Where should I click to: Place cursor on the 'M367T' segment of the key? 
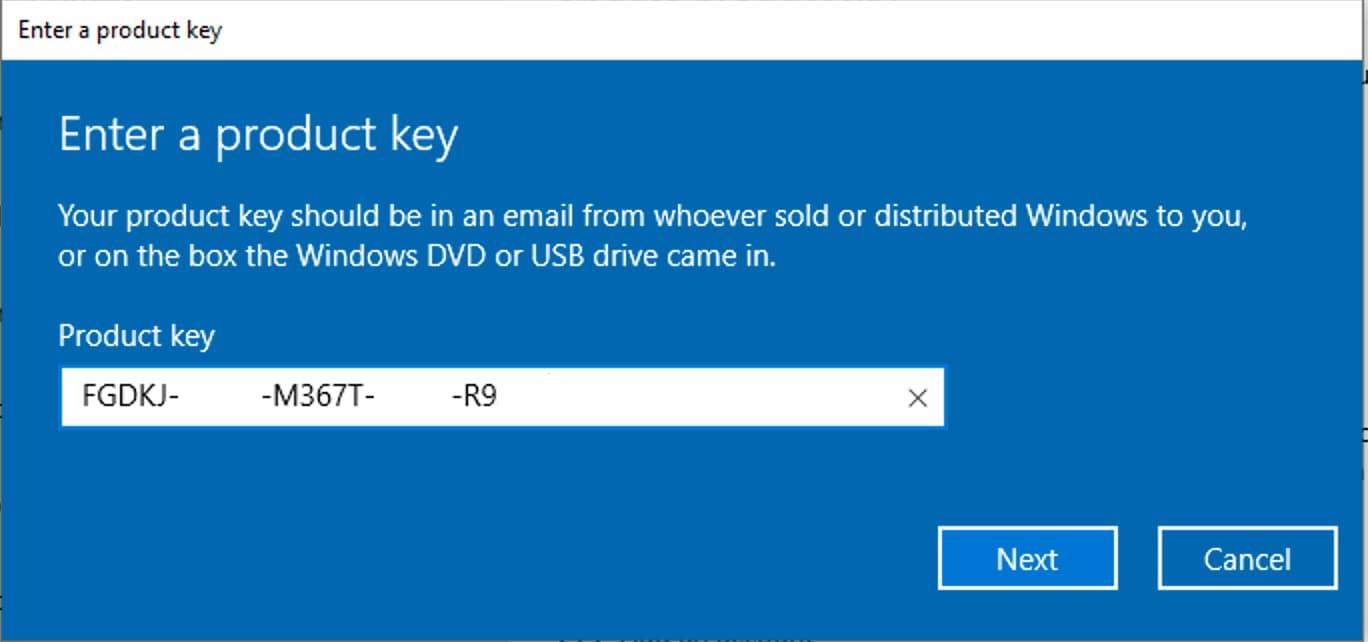click(x=319, y=398)
